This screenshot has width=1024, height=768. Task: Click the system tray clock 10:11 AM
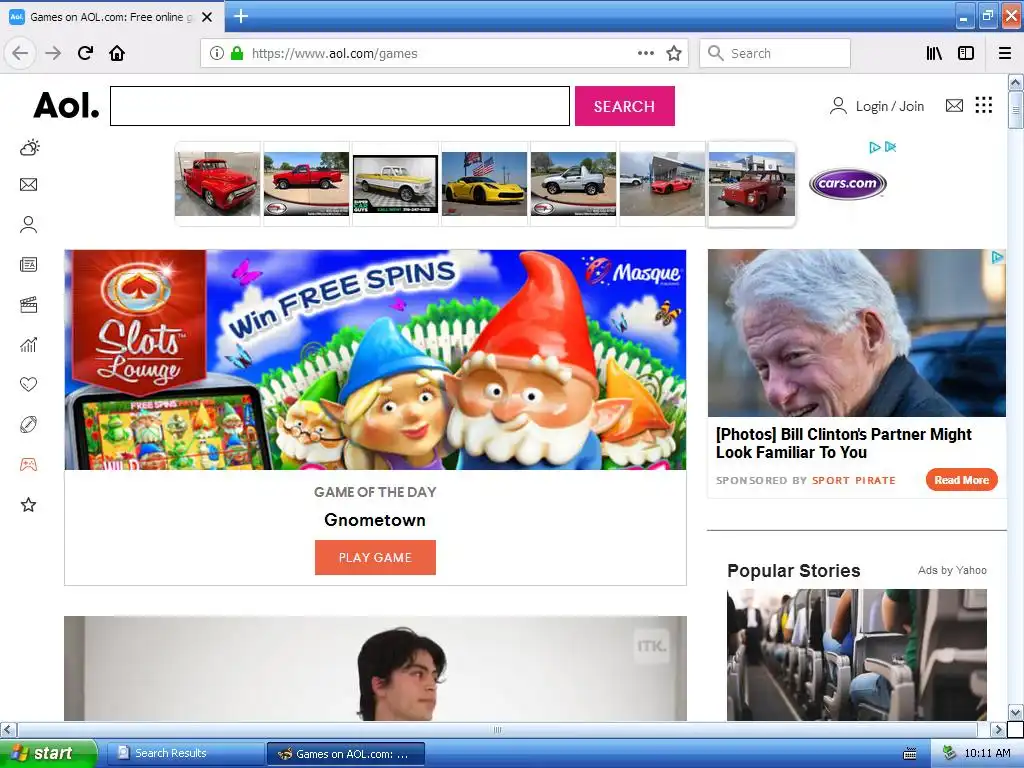point(987,753)
